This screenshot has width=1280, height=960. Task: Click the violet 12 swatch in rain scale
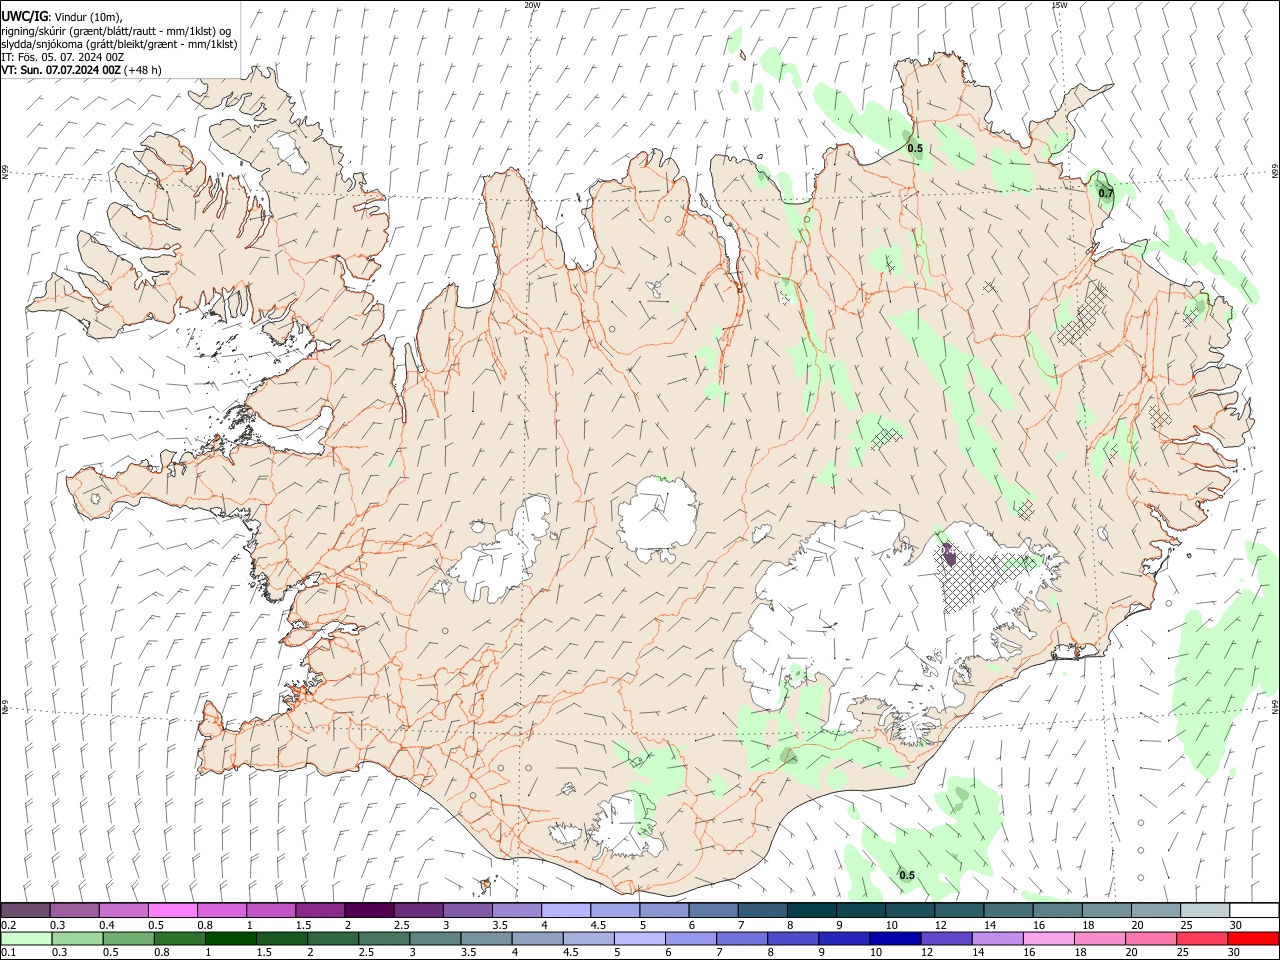coord(945,939)
